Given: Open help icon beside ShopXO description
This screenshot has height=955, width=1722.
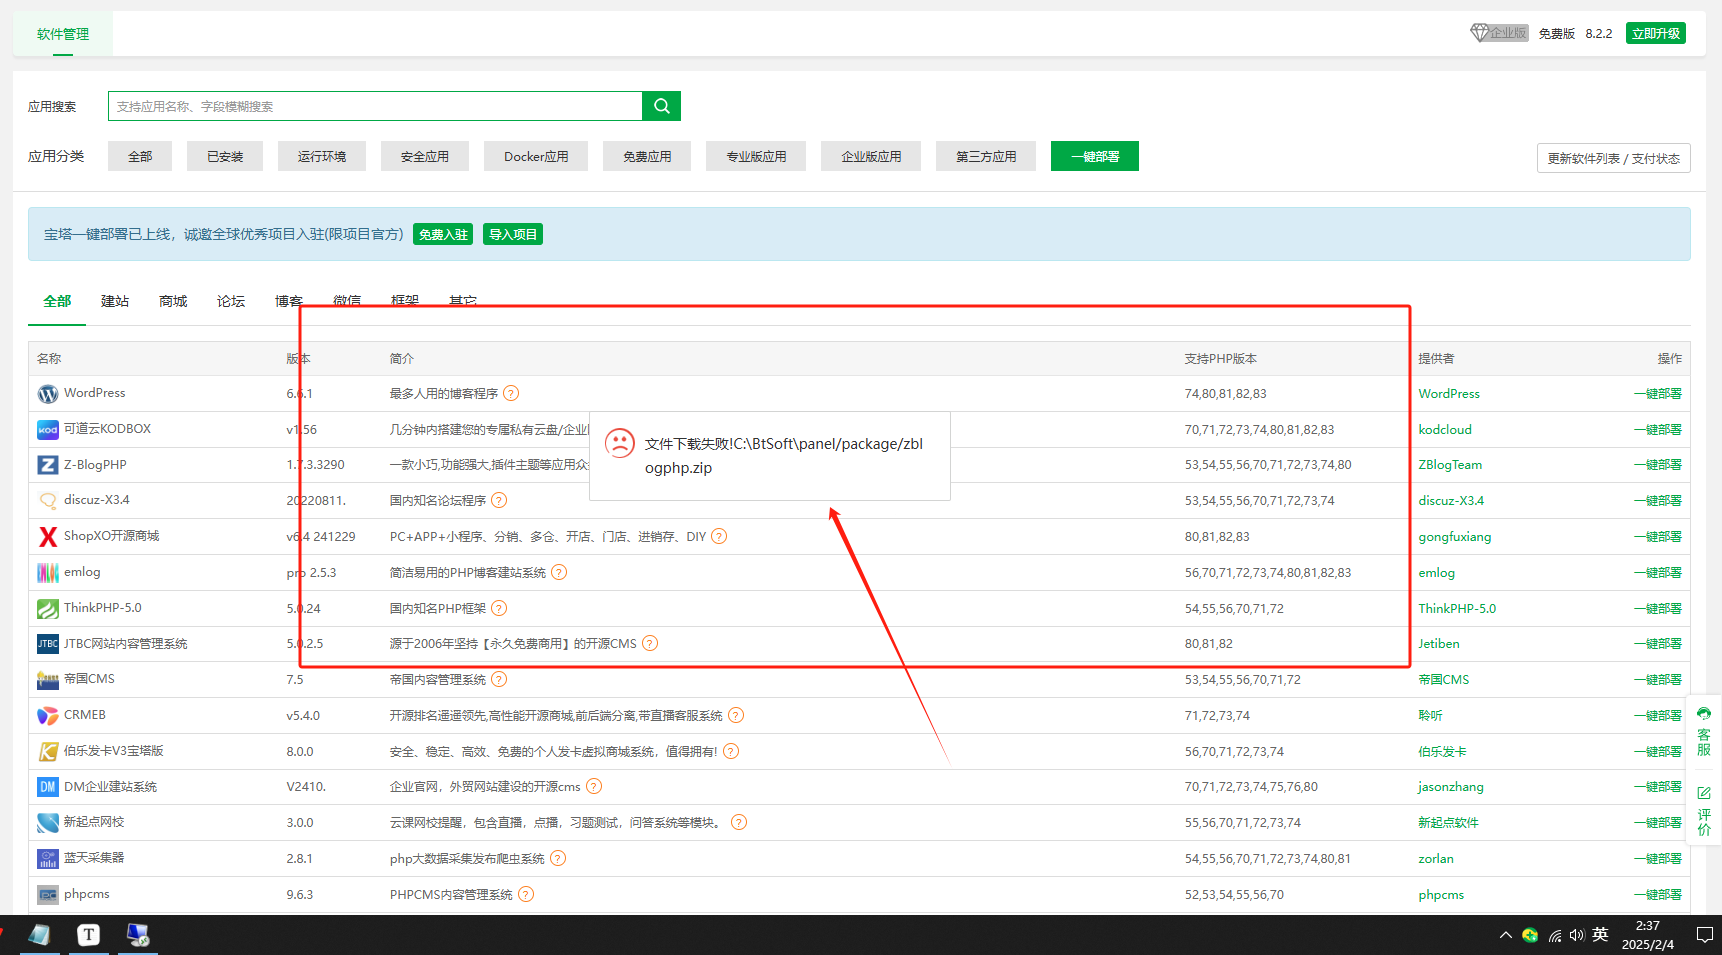Looking at the screenshot, I should point(719,537).
